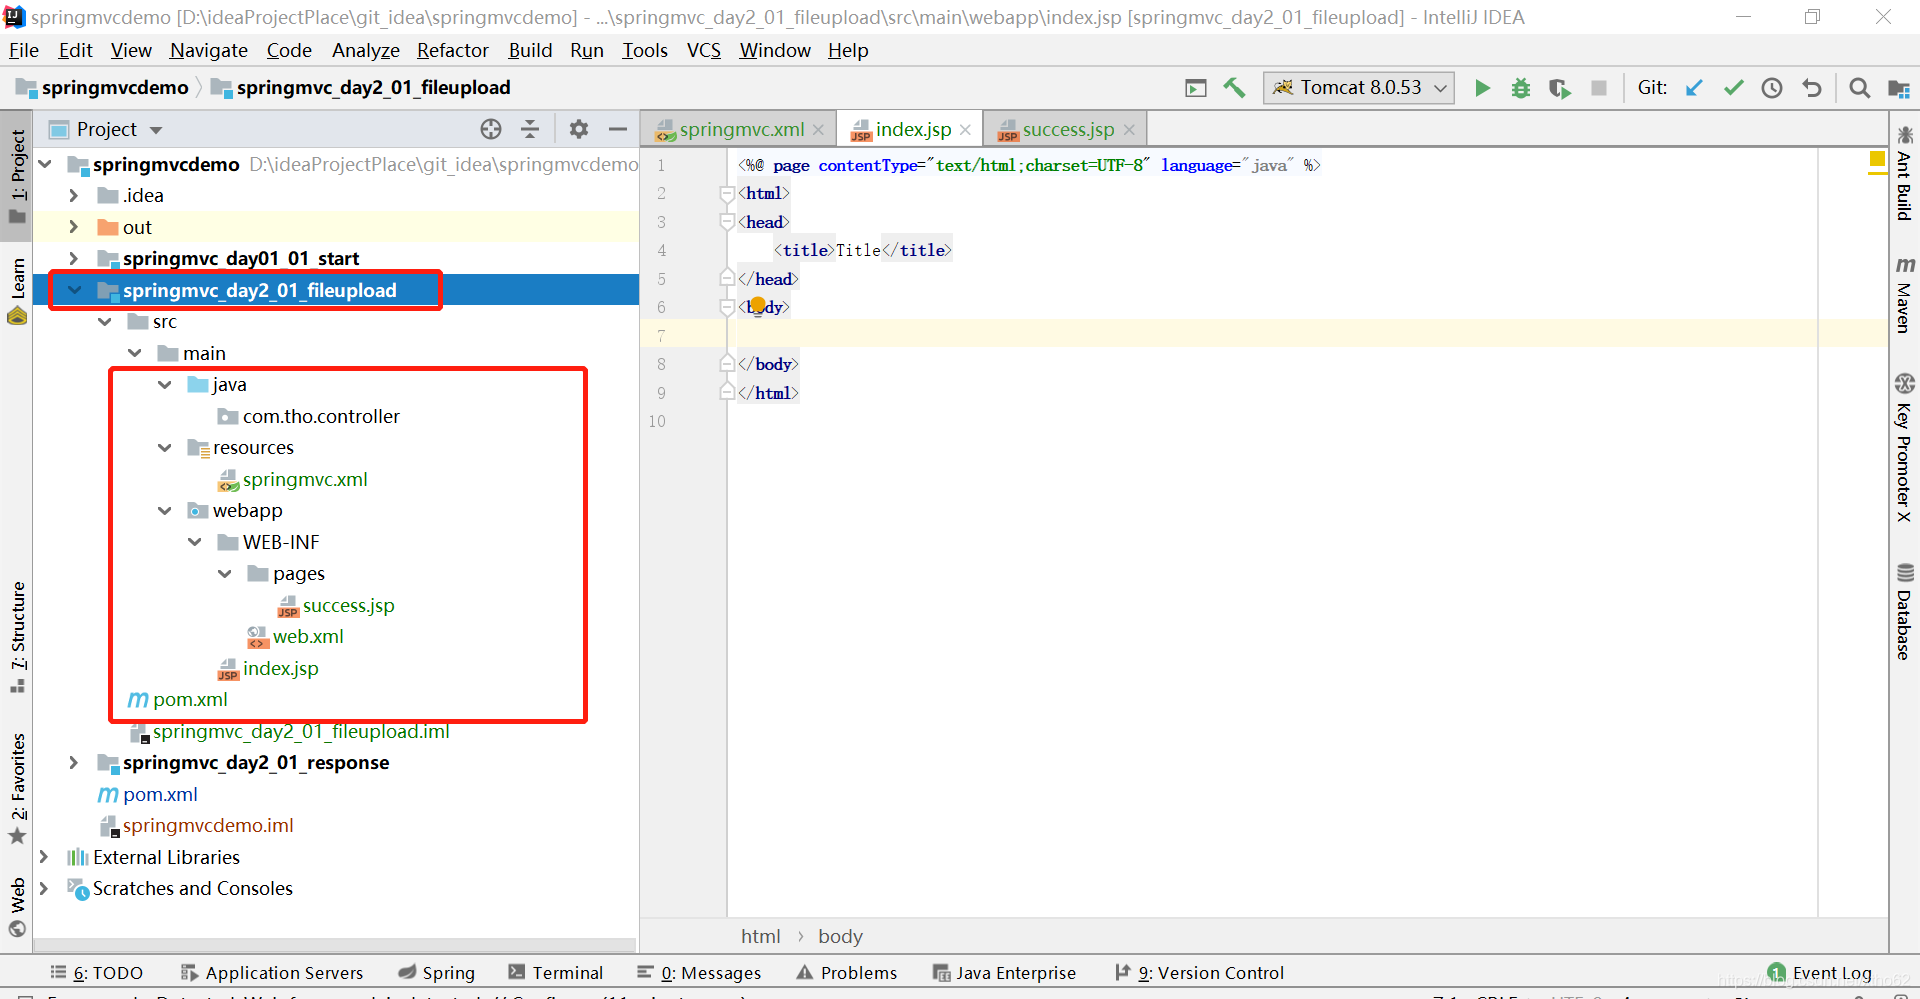Toggle fold marker at the head tag line
Viewport: 1920px width, 999px height.
click(728, 222)
